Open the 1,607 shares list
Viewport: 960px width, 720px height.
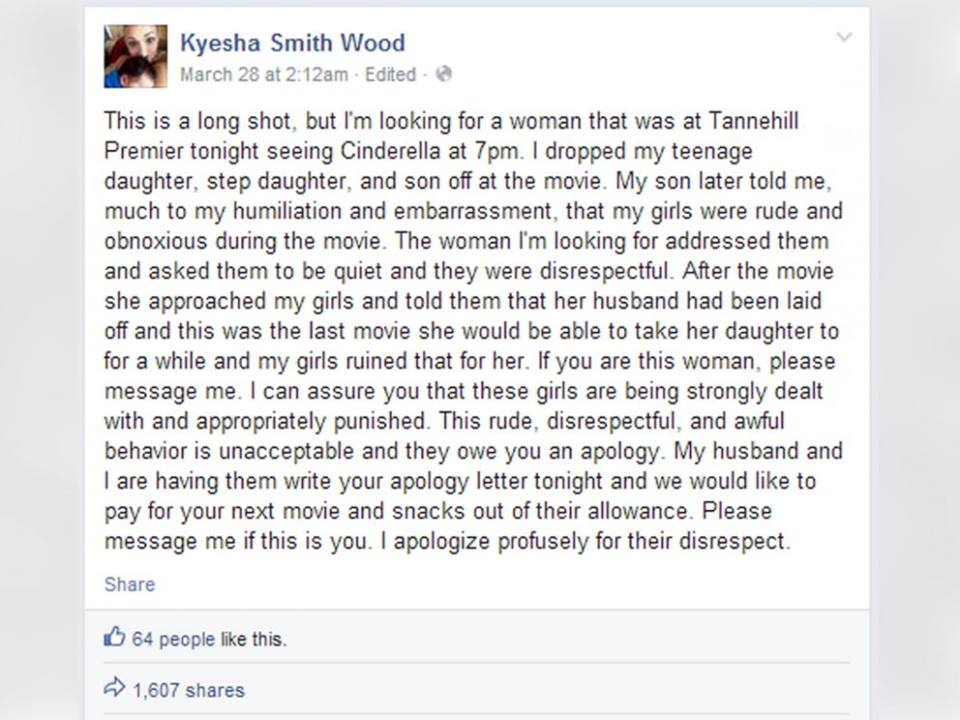click(188, 690)
